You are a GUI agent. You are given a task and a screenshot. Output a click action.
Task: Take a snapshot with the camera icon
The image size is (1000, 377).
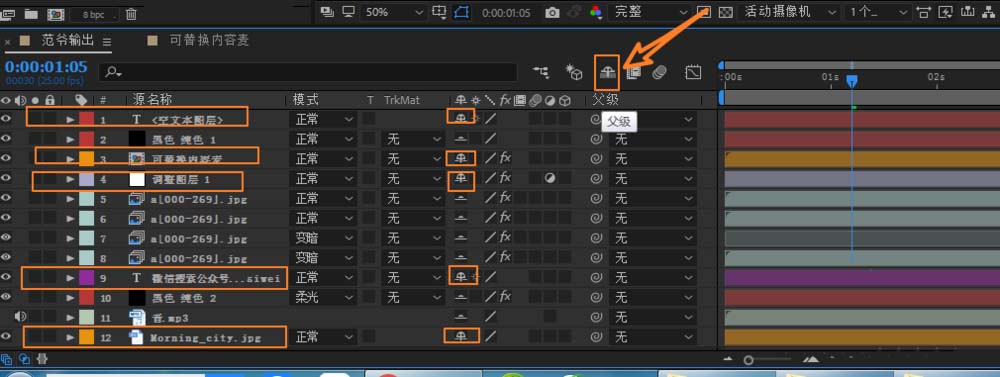pyautogui.click(x=552, y=12)
